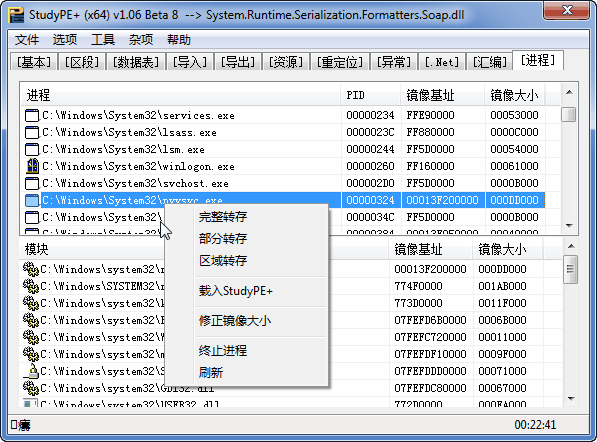
Task: Switch to the [异常] tab
Action: 394,62
